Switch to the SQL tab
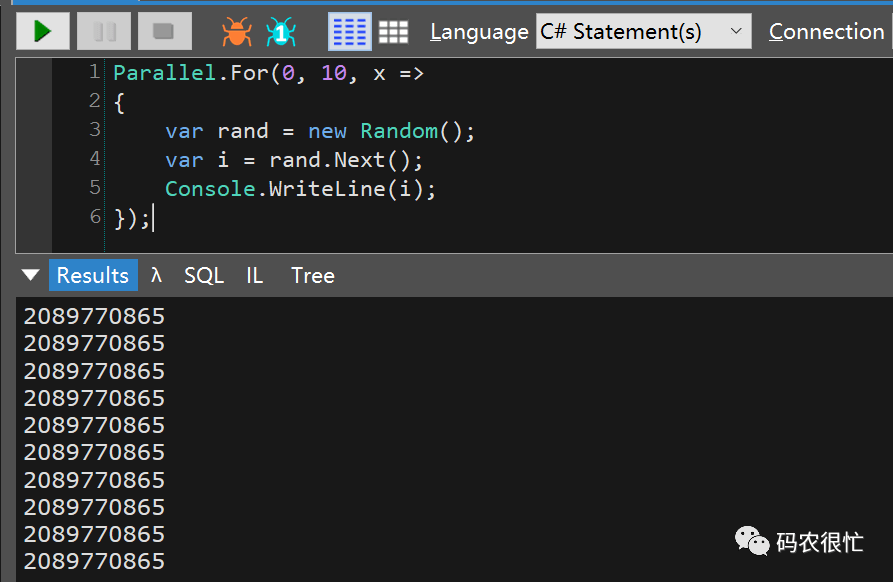 click(204, 275)
